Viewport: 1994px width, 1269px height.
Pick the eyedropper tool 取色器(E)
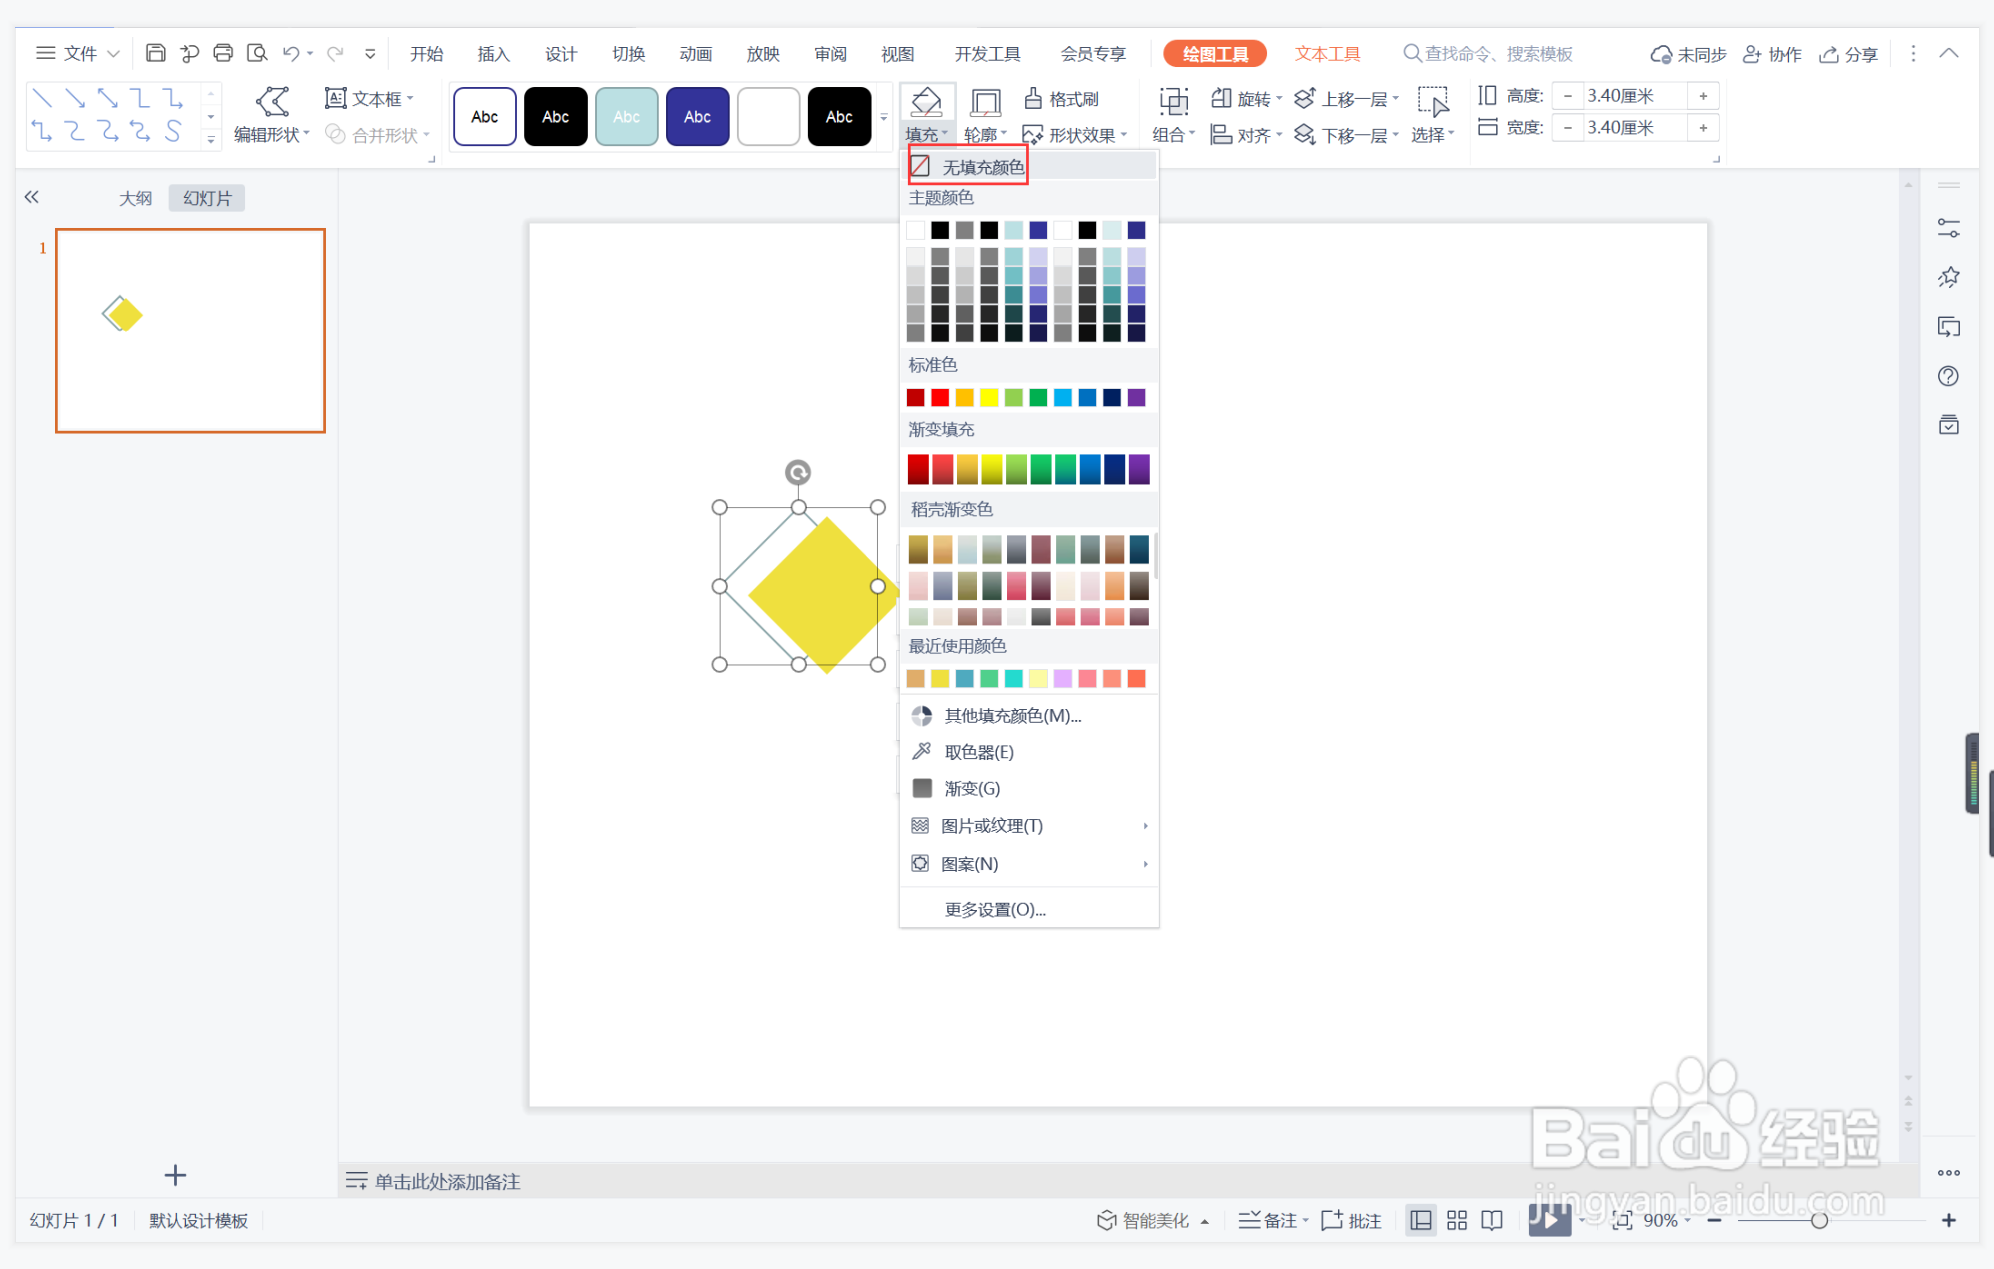click(978, 752)
